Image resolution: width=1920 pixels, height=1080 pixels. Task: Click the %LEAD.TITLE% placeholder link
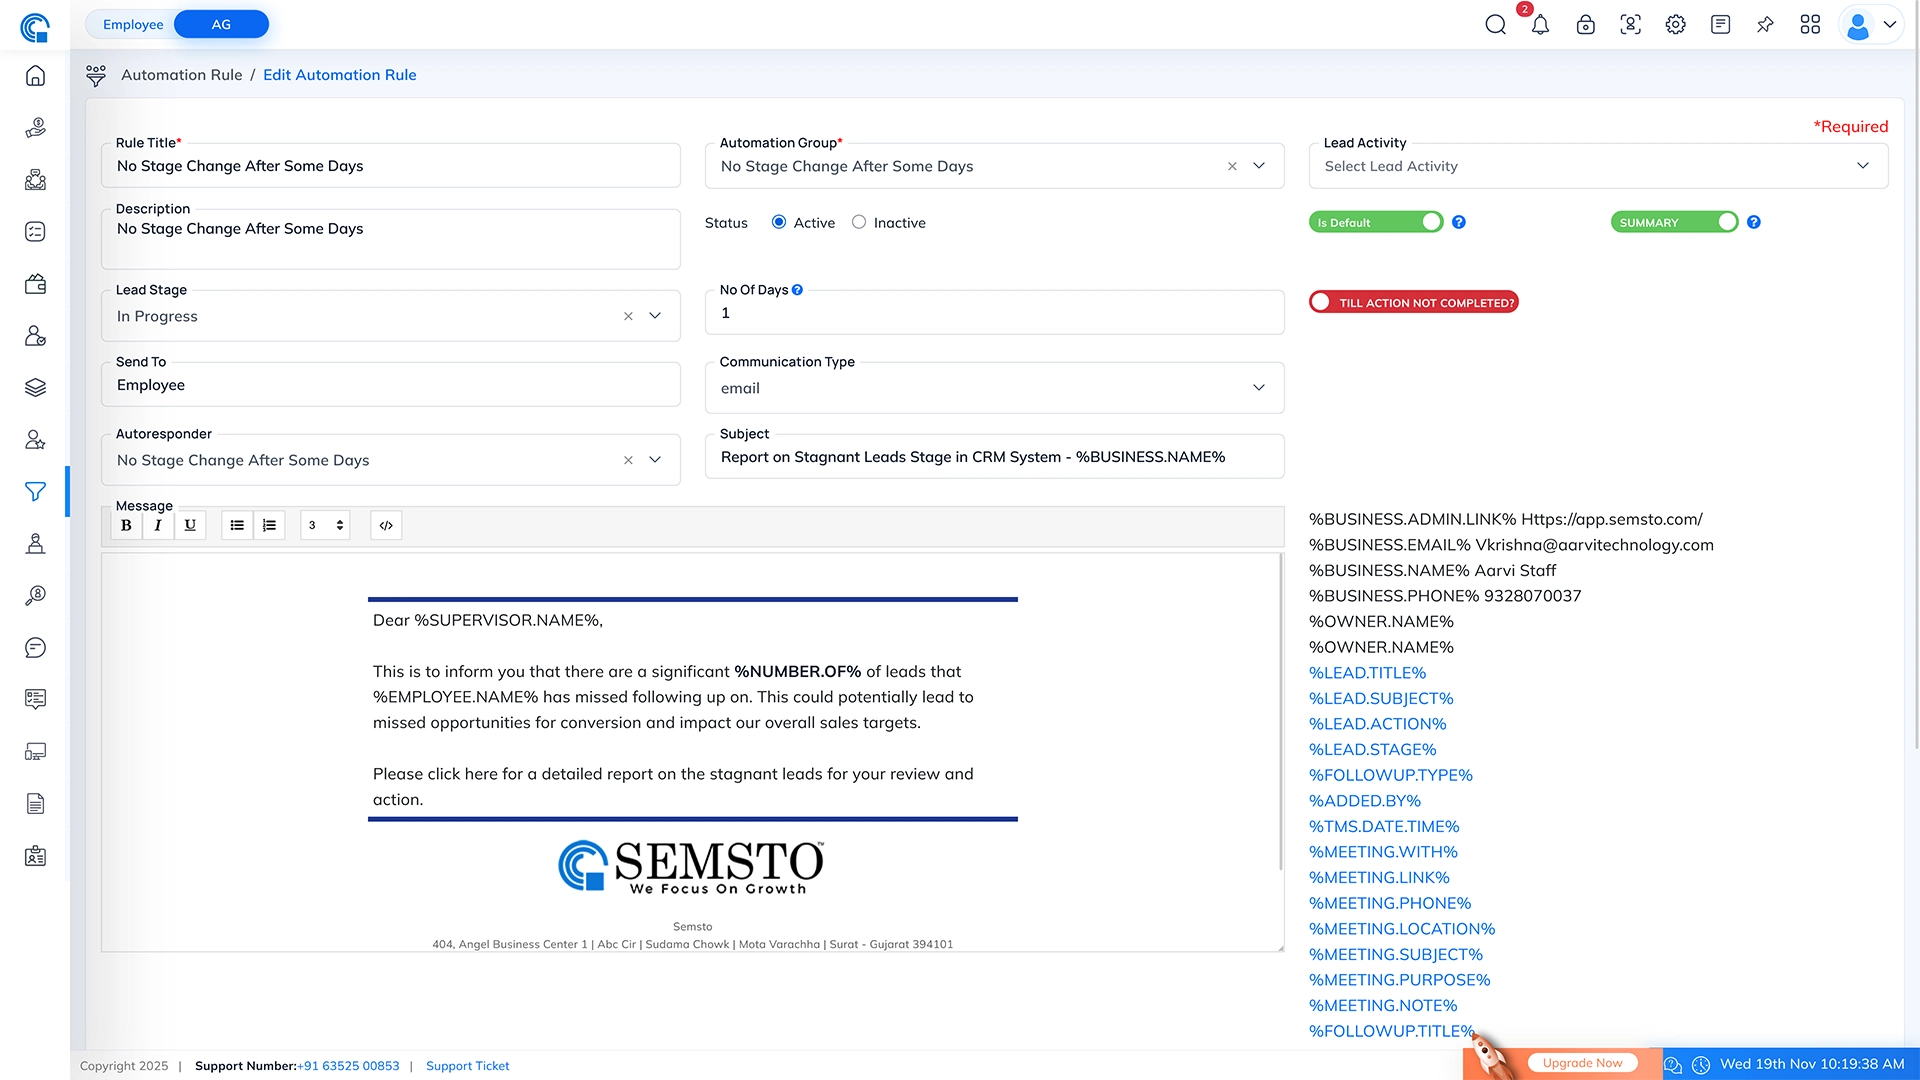1367,673
